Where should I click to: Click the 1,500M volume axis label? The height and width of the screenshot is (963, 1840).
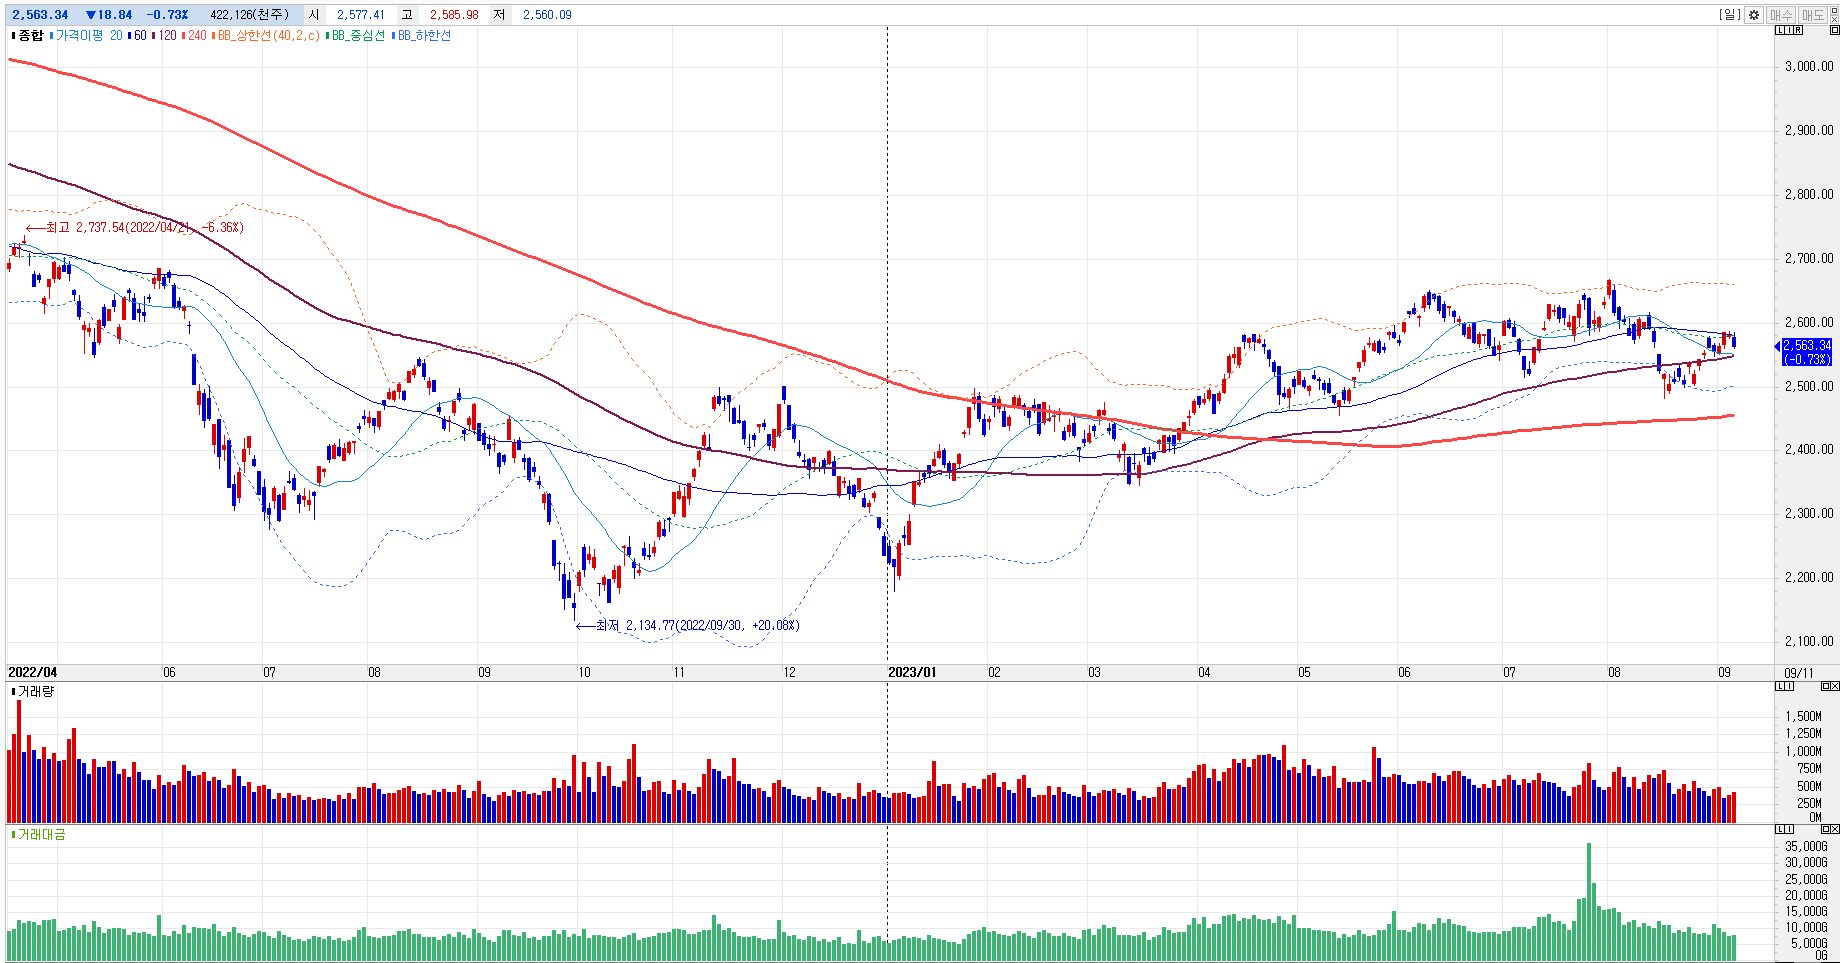[1803, 716]
